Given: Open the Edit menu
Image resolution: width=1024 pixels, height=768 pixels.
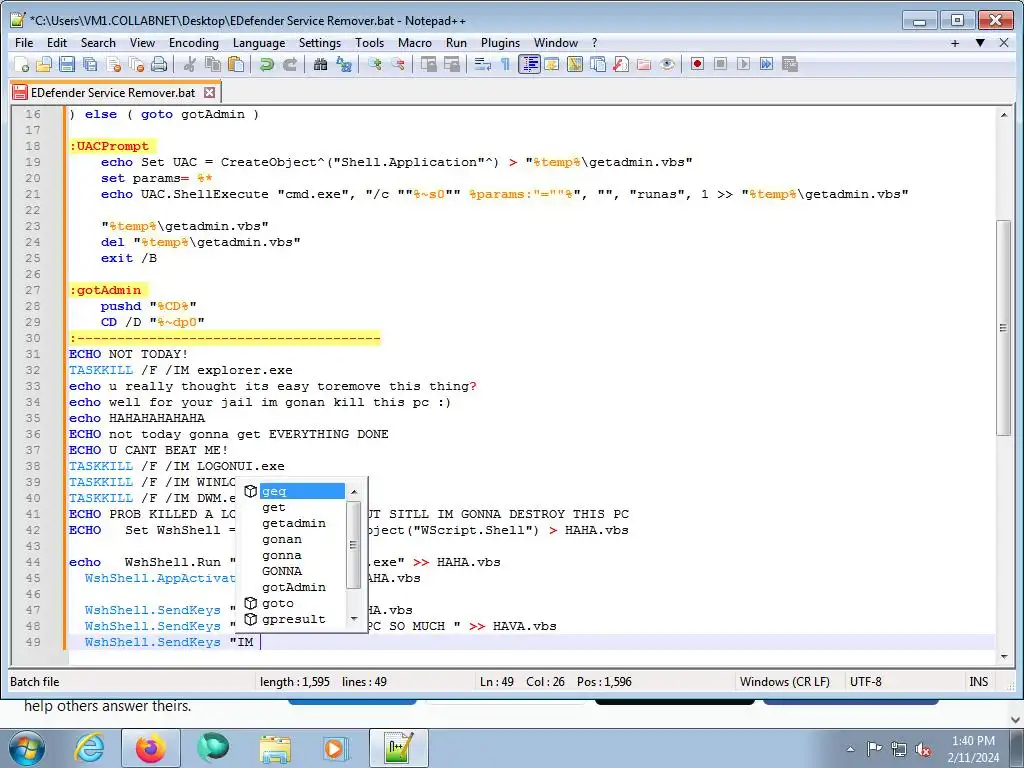Looking at the screenshot, I should 57,42.
